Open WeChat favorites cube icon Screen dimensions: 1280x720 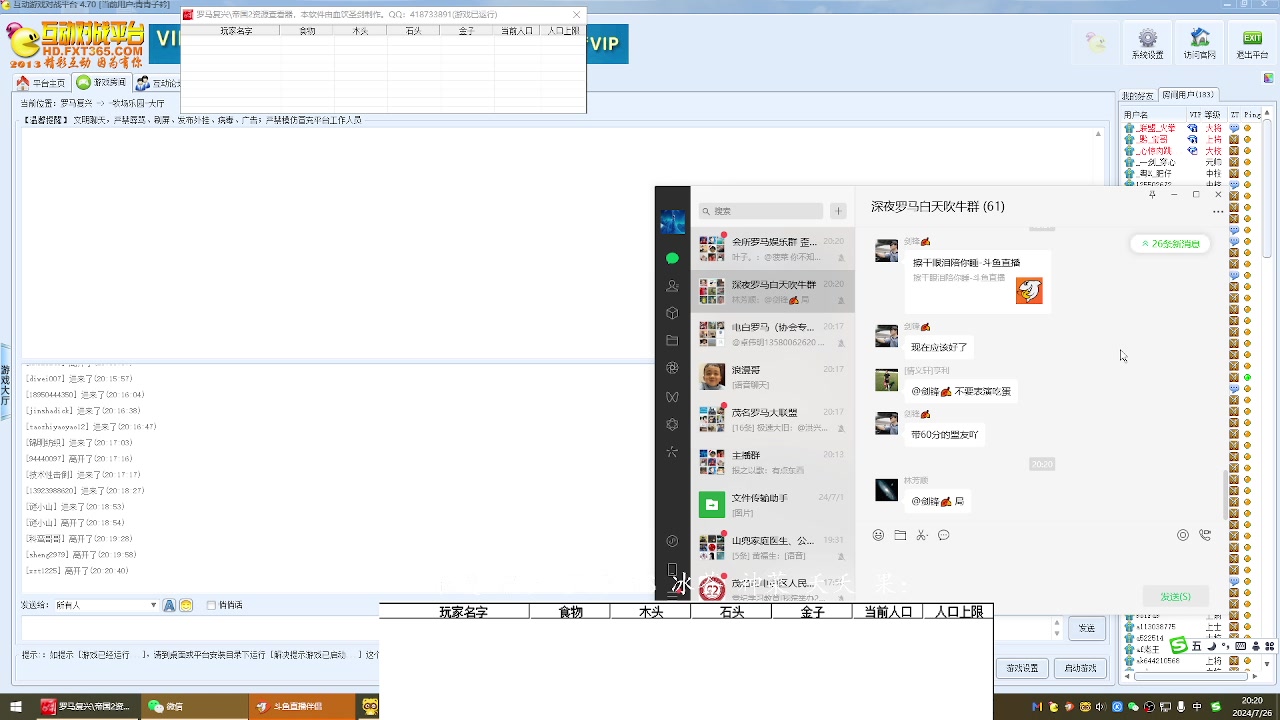tap(672, 313)
